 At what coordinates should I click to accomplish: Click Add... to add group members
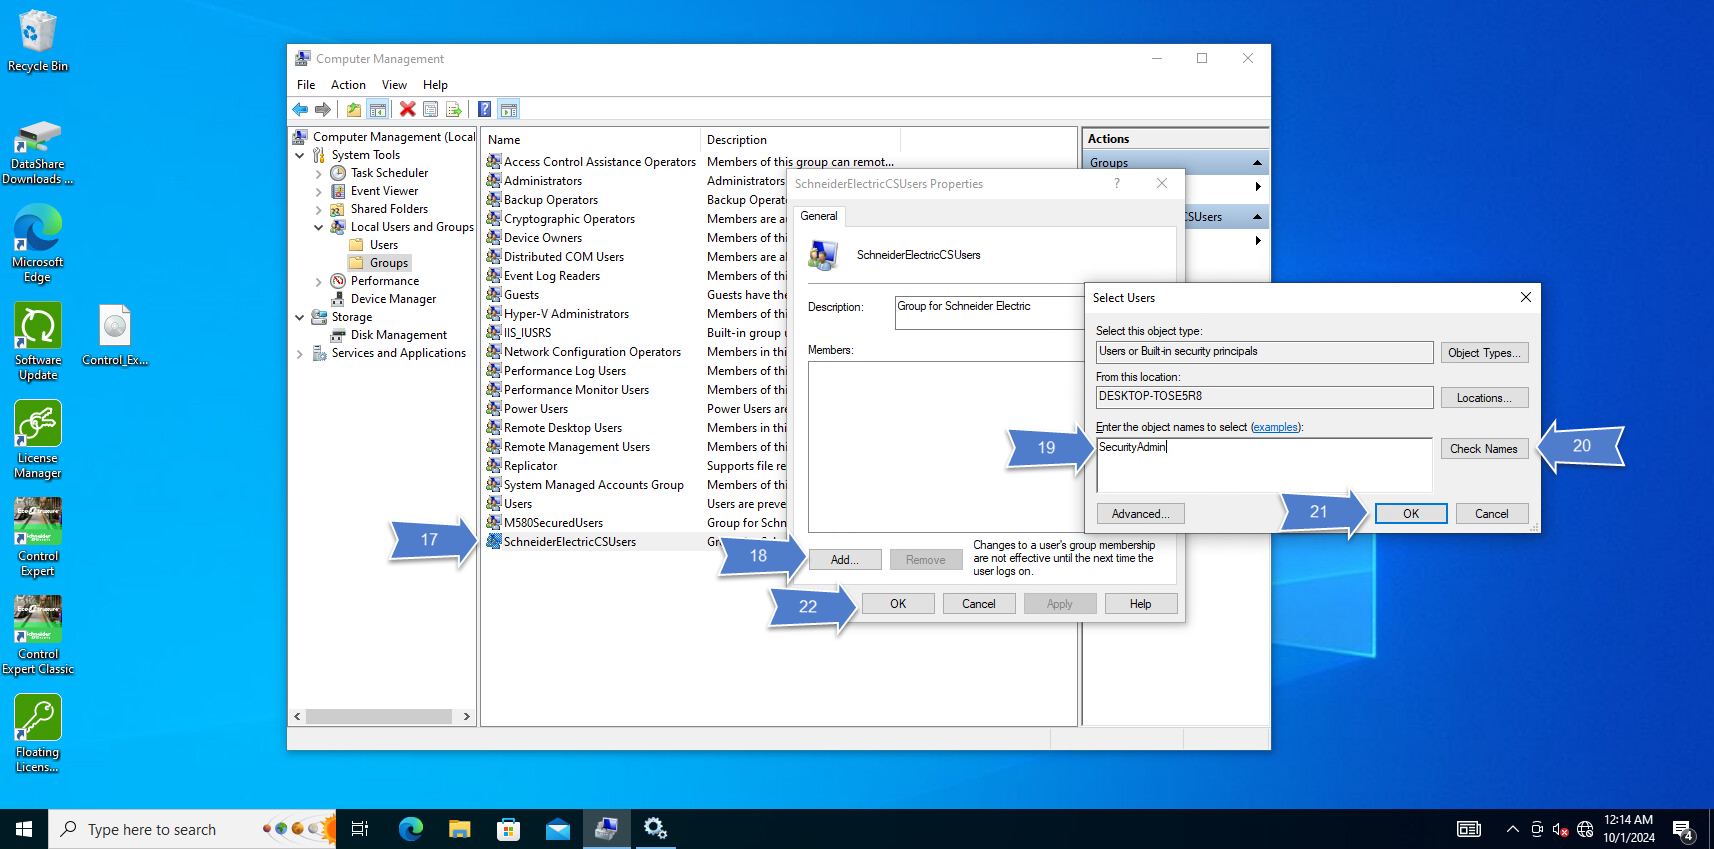[845, 560]
